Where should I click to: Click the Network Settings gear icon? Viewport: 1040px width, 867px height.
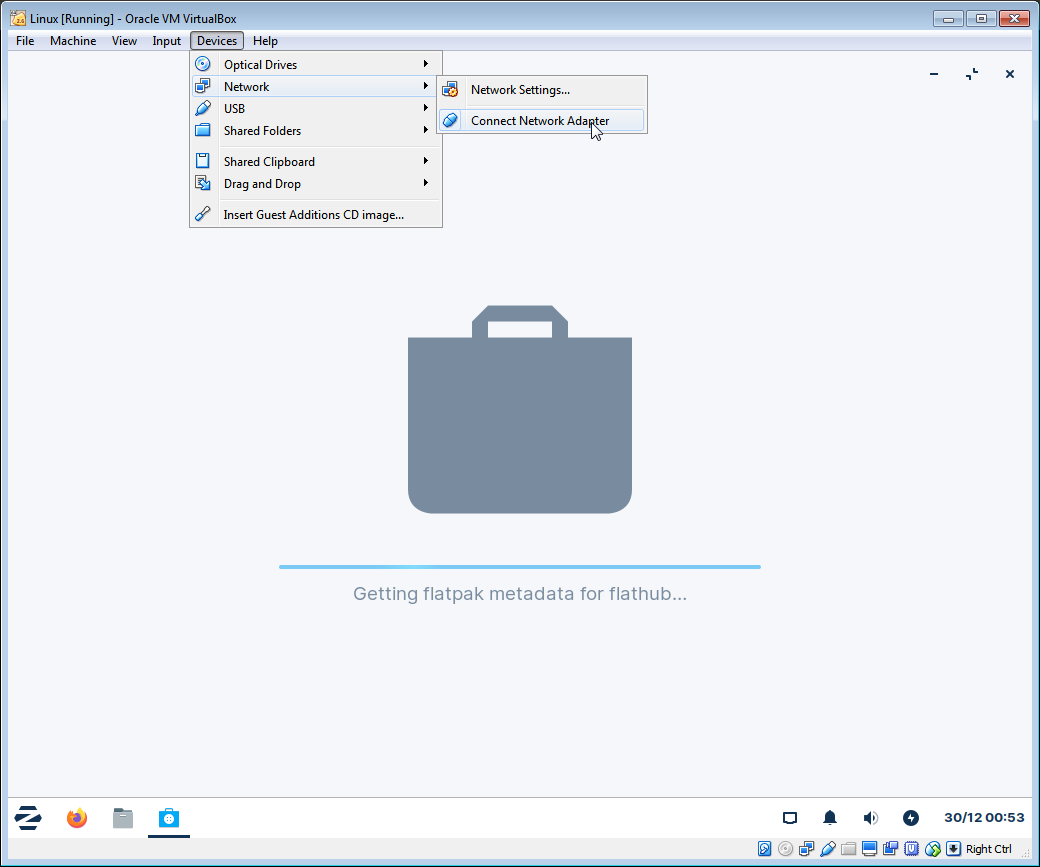coord(450,90)
